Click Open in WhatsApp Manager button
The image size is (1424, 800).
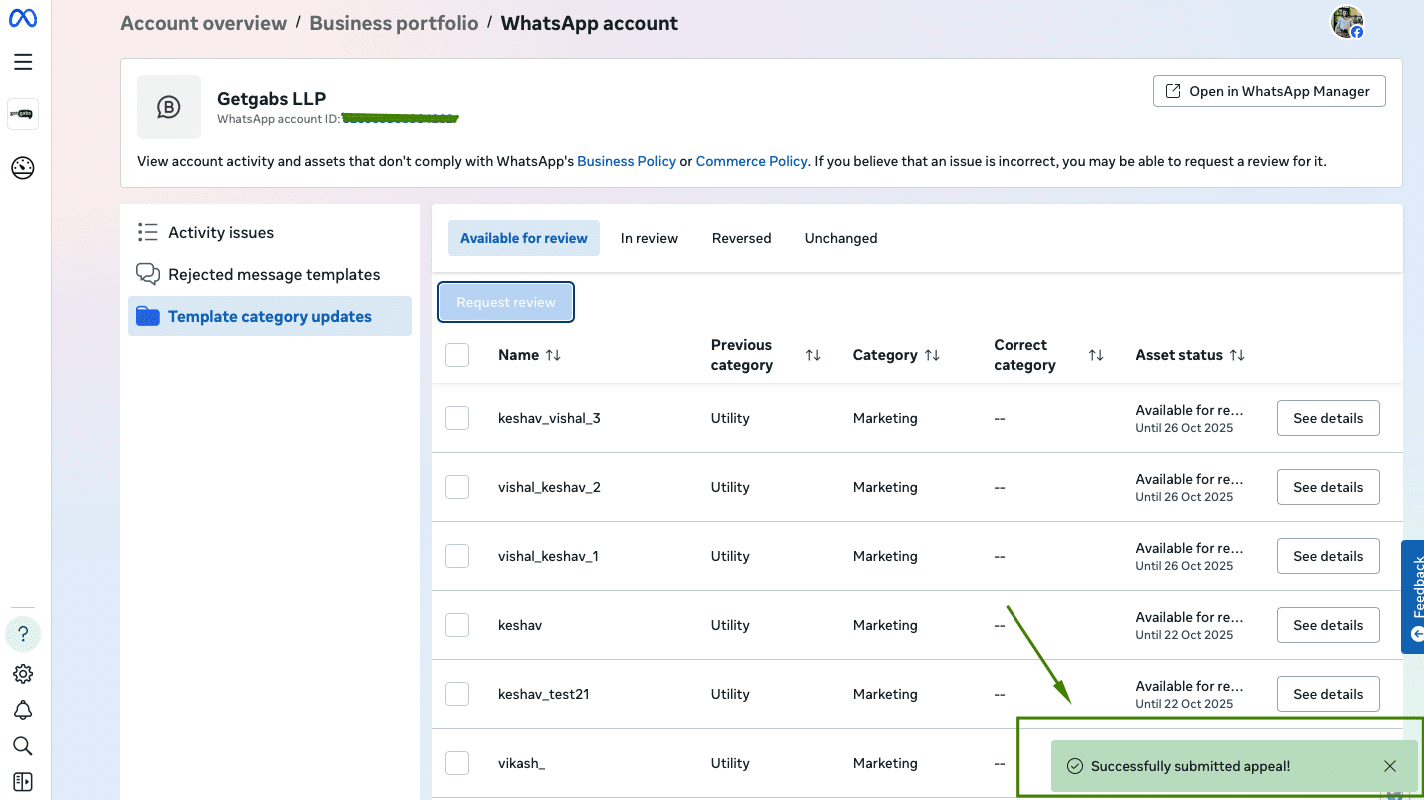tap(1269, 91)
